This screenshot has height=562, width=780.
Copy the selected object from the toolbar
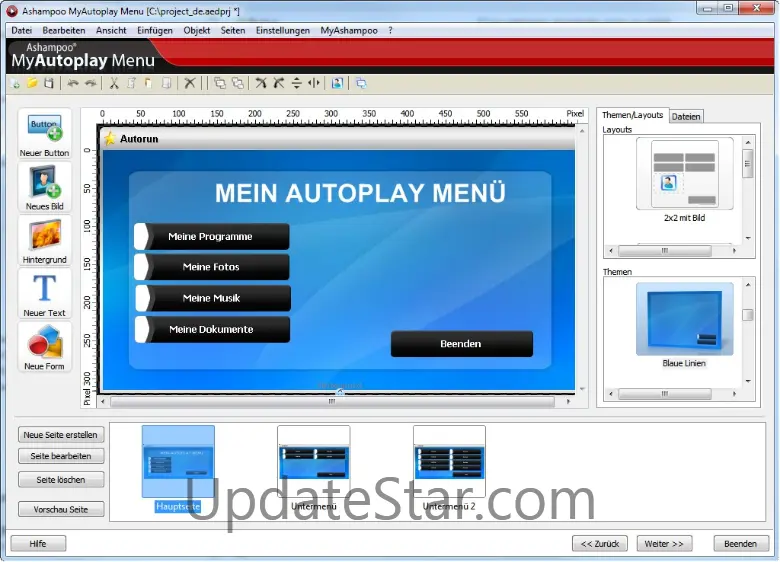(x=131, y=83)
